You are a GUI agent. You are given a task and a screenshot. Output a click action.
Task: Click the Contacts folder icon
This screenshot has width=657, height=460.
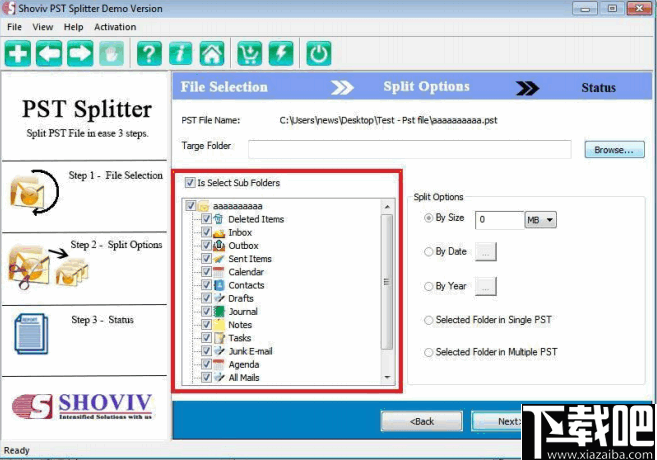tap(219, 285)
